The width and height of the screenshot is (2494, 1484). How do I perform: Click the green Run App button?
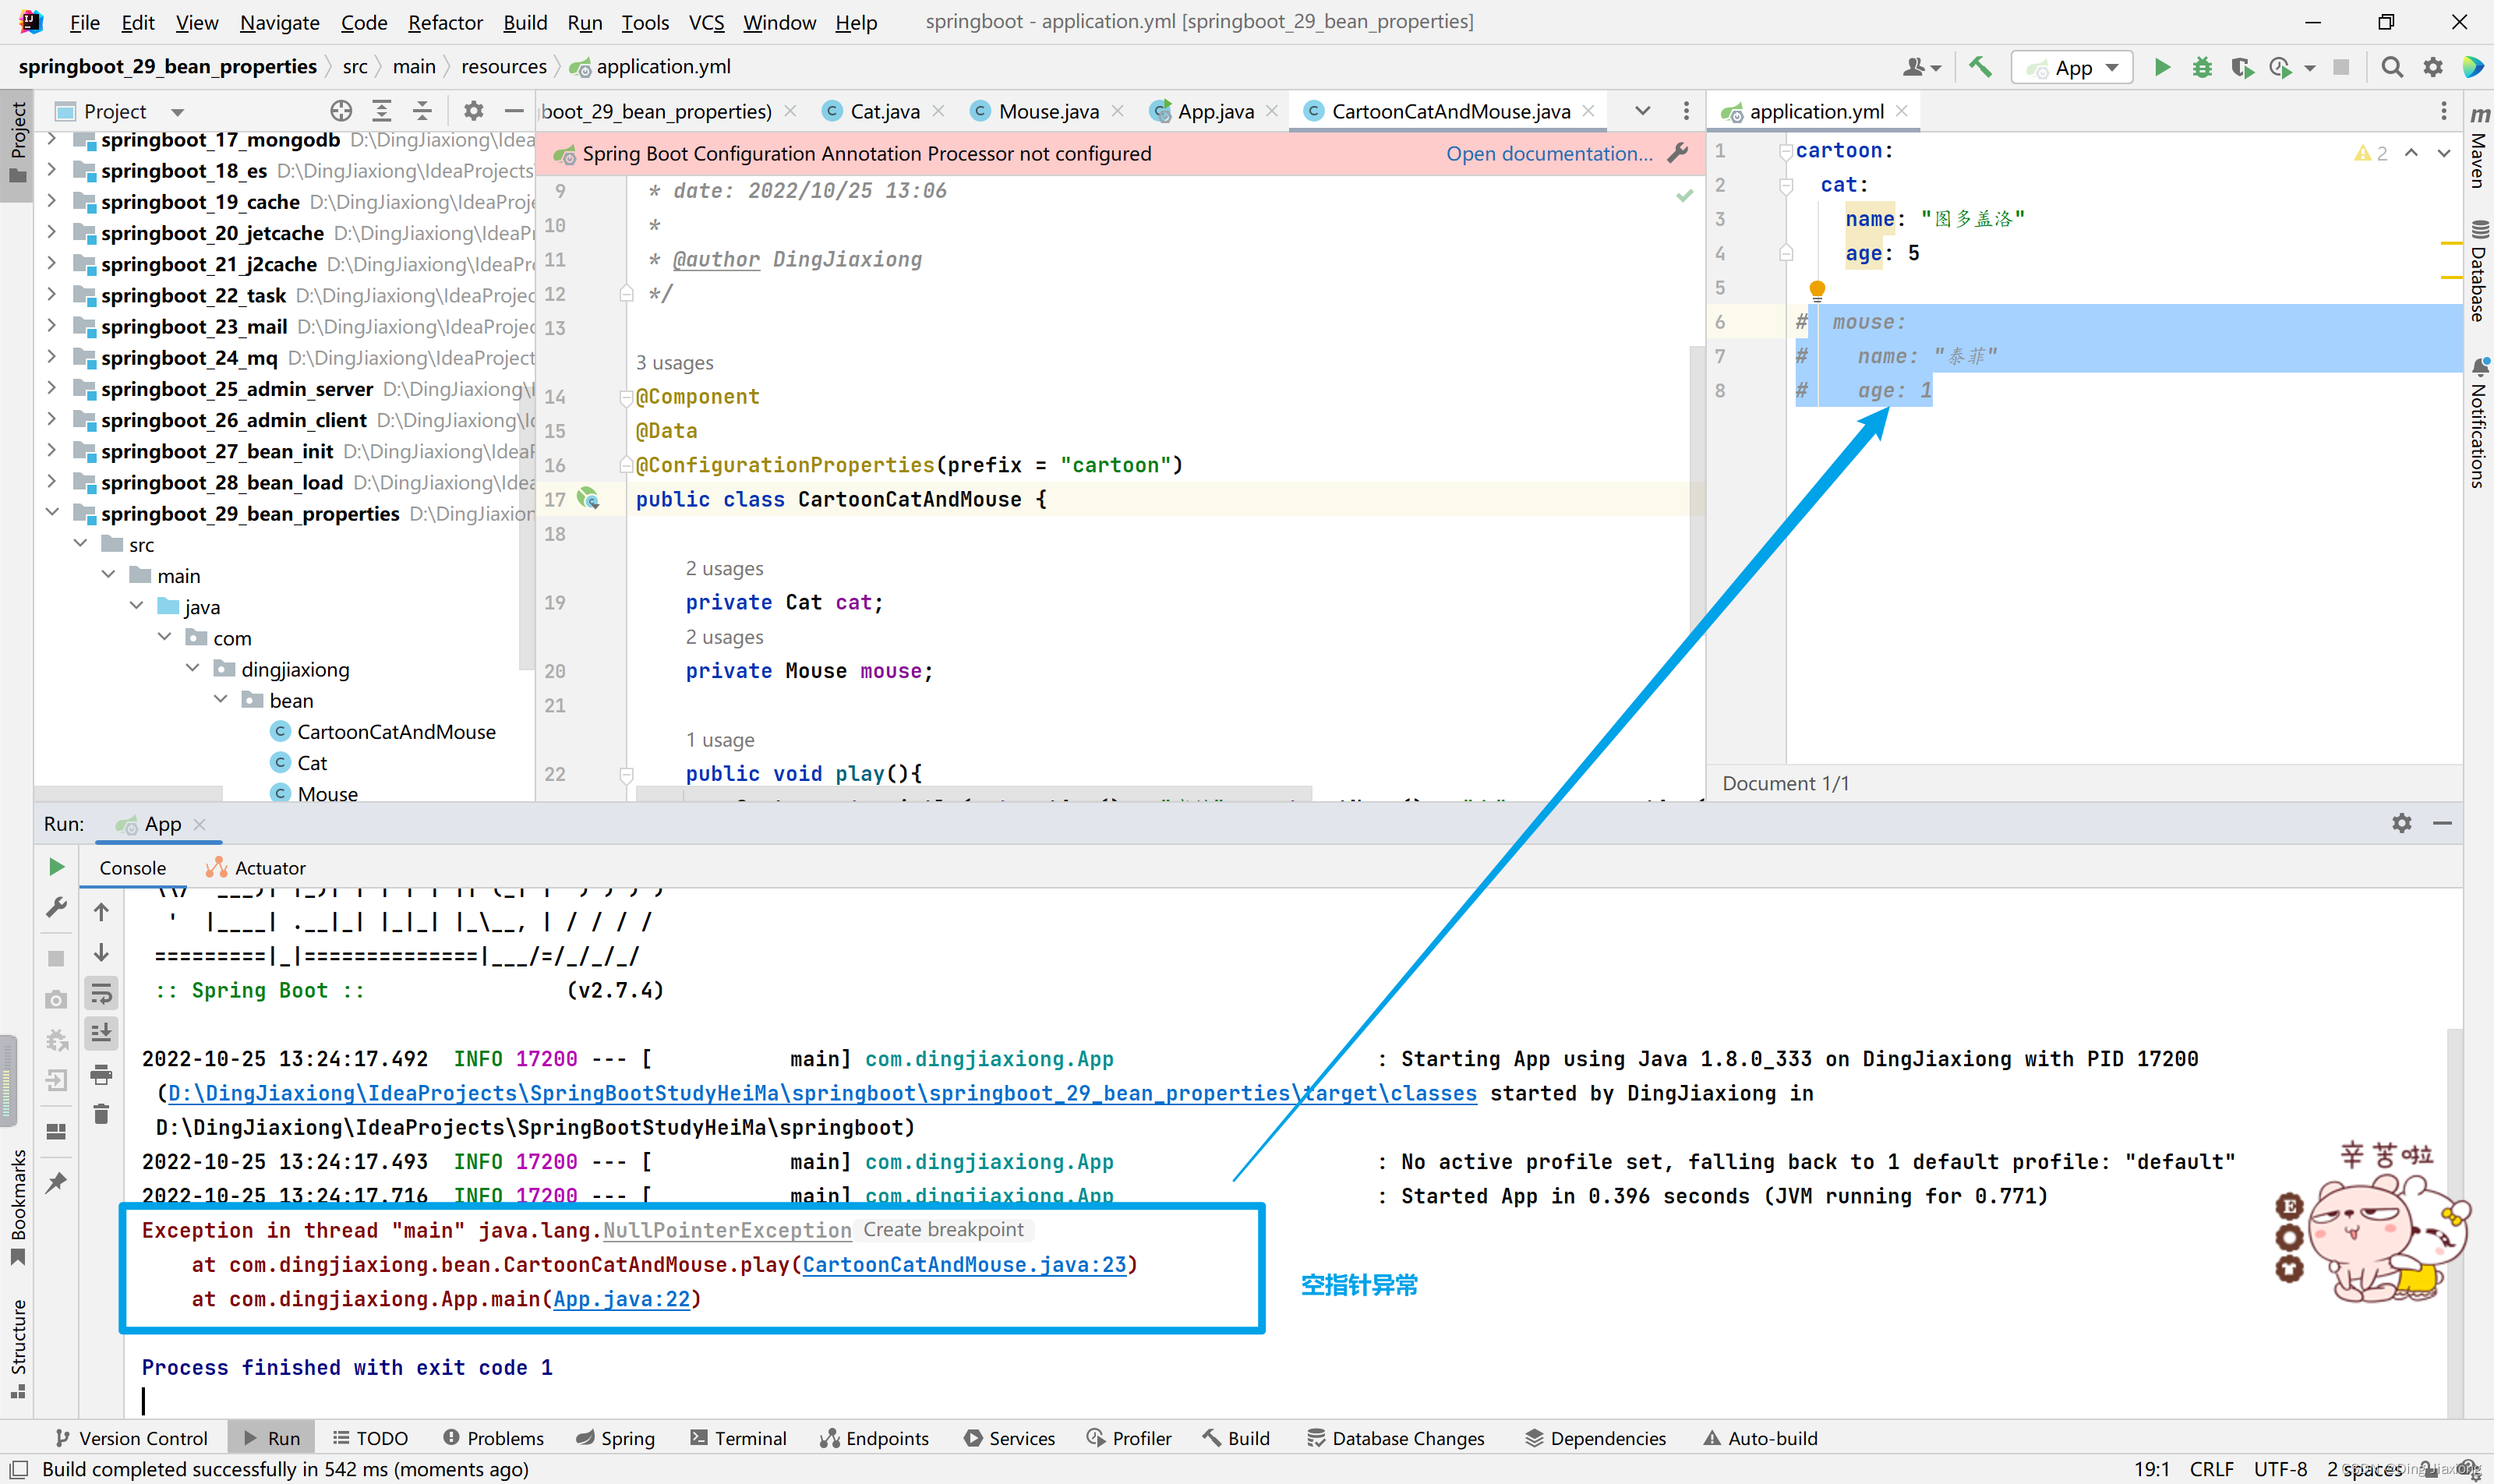point(2161,67)
